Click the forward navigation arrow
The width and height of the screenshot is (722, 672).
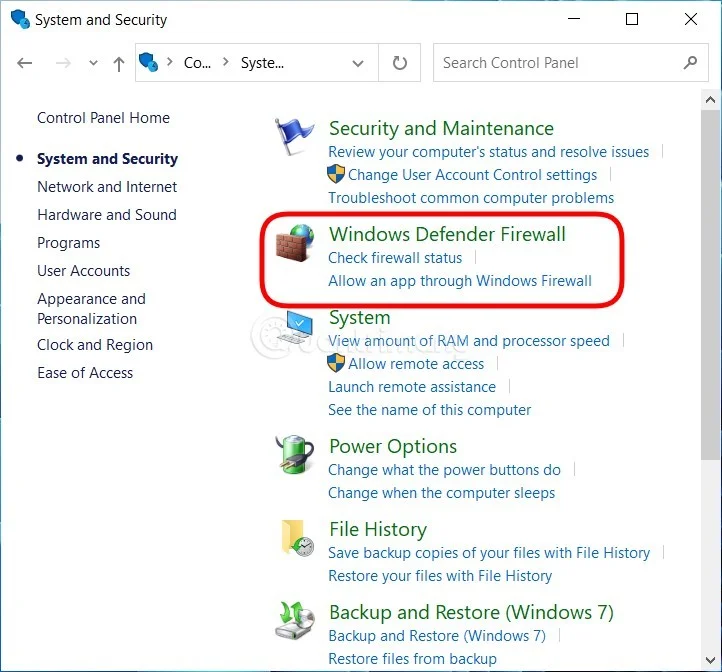pos(63,63)
